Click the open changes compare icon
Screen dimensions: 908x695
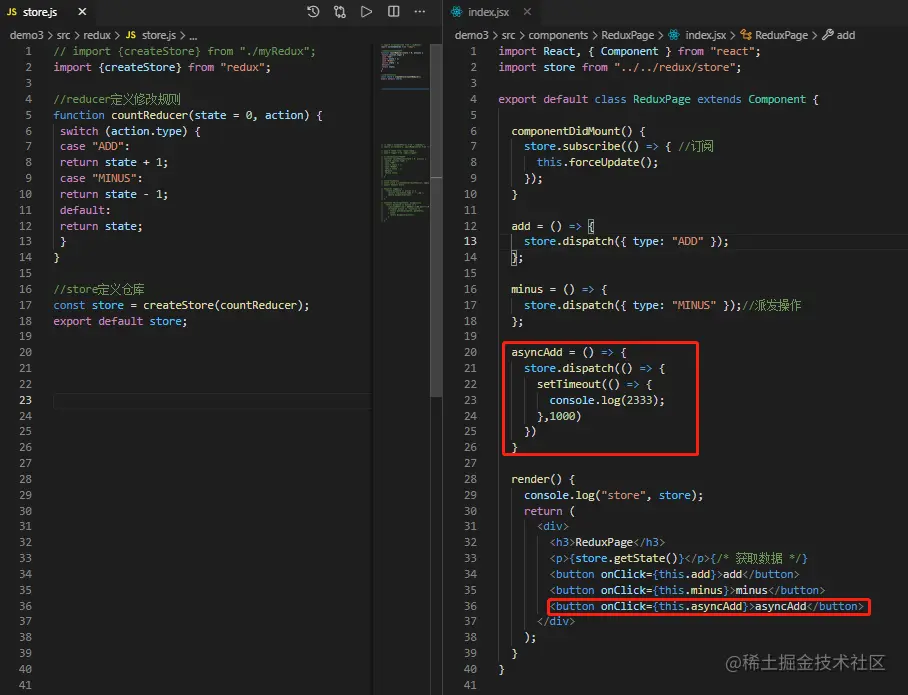(340, 12)
